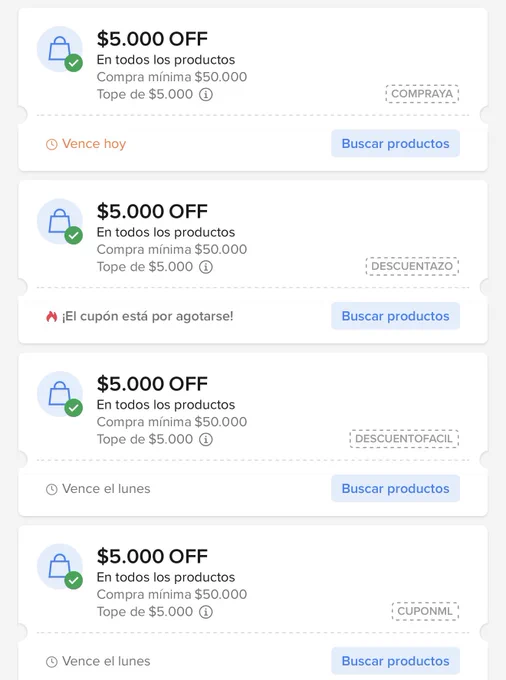Show cap info for CUPONML coupon
The width and height of the screenshot is (506, 680).
pyautogui.click(x=206, y=612)
